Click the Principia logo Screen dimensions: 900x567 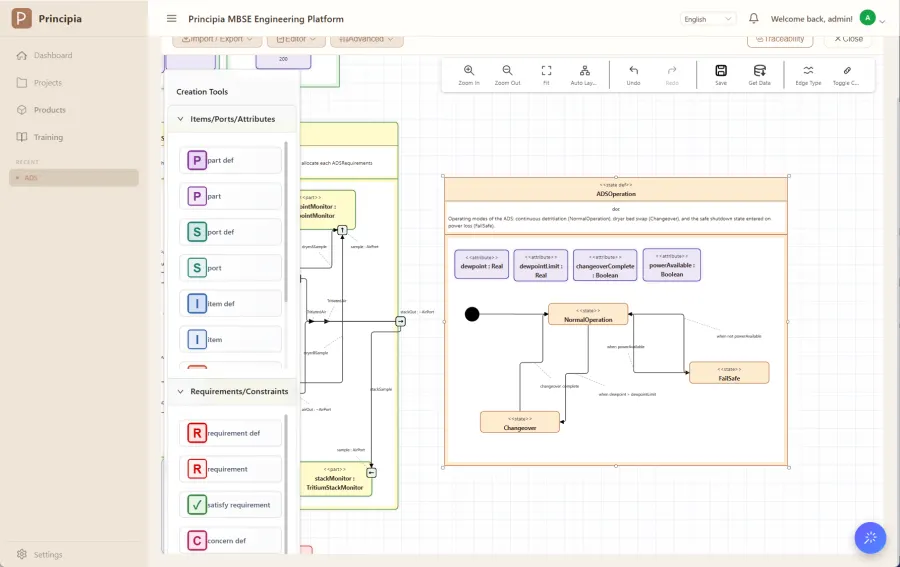pos(22,18)
